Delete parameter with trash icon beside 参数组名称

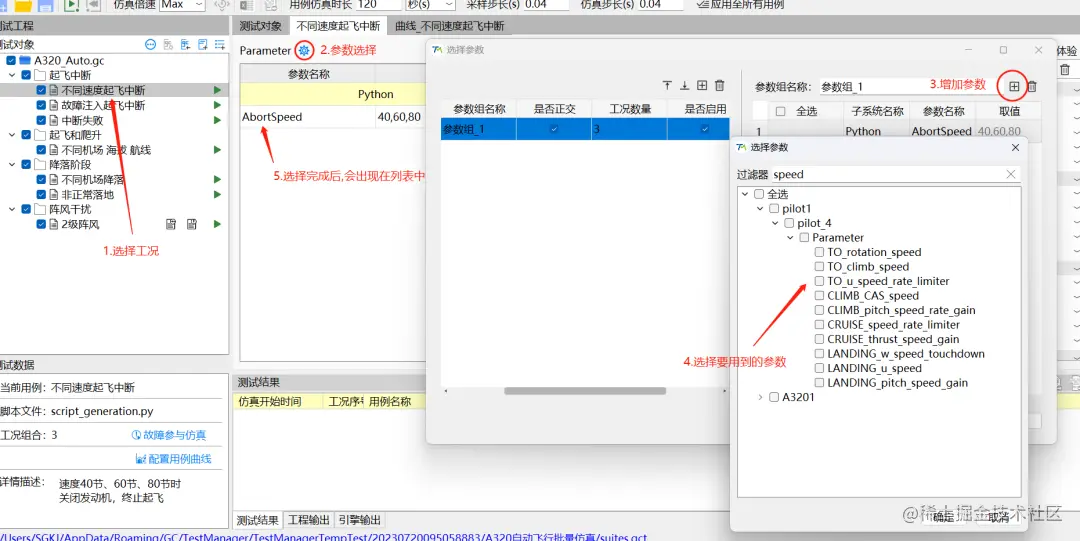[1032, 86]
